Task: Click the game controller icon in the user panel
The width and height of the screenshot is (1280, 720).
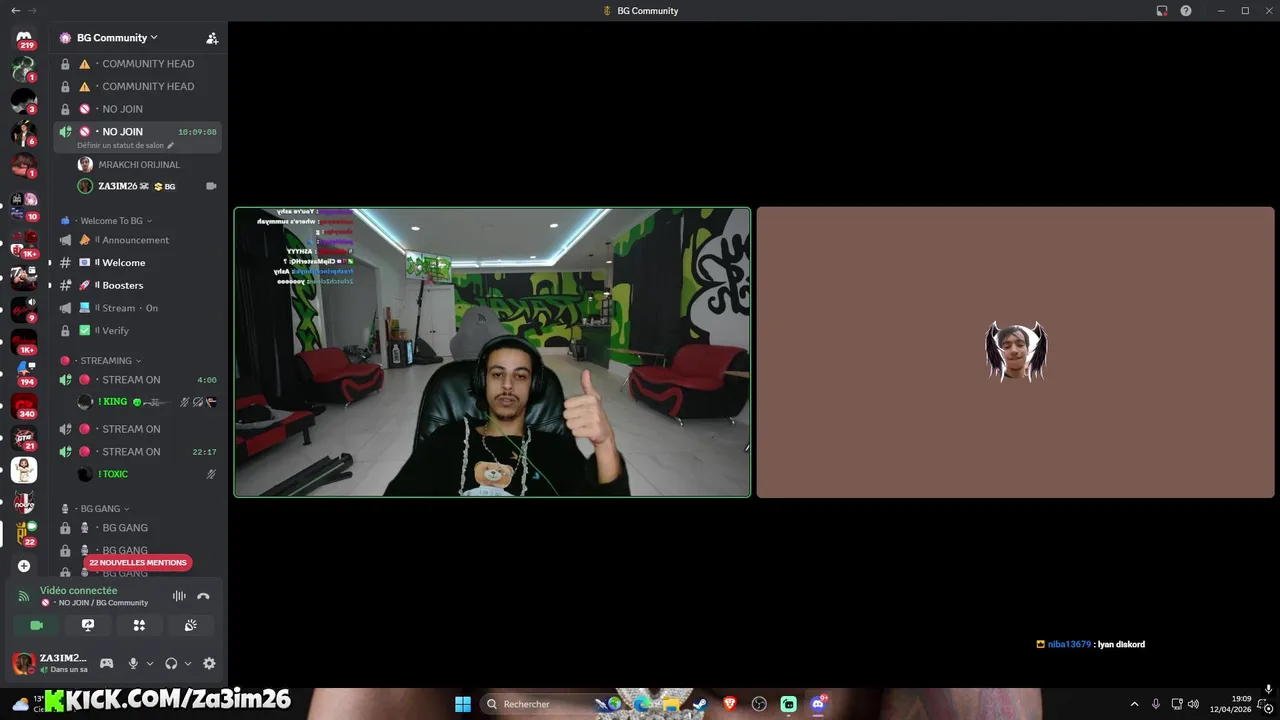Action: (106, 663)
